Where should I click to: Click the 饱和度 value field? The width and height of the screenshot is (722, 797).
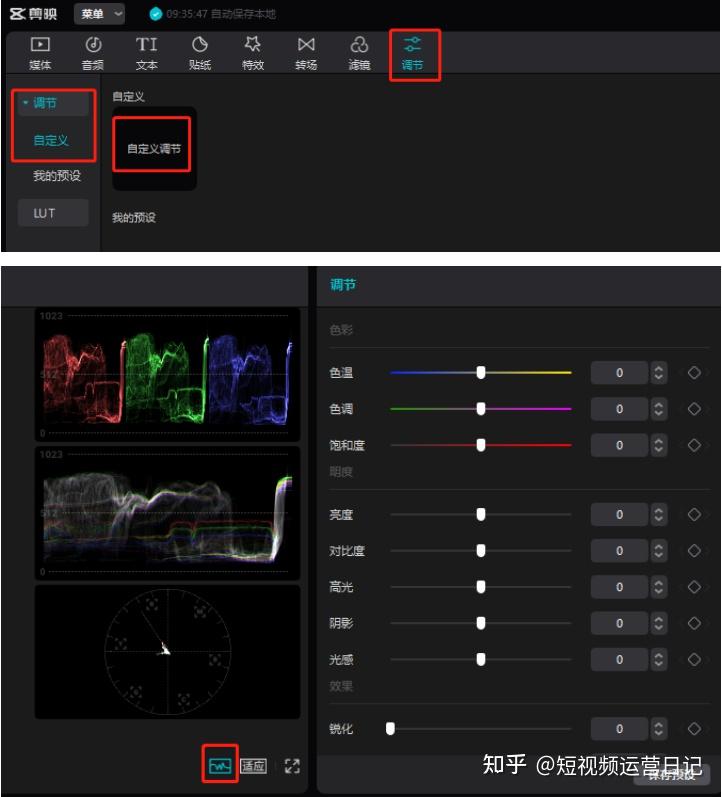[x=619, y=445]
